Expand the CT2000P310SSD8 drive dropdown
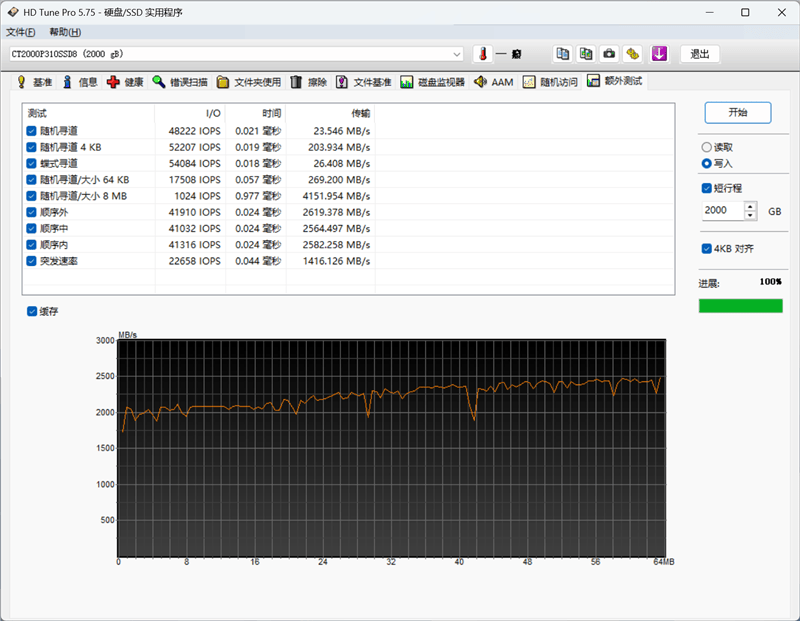 click(x=457, y=54)
